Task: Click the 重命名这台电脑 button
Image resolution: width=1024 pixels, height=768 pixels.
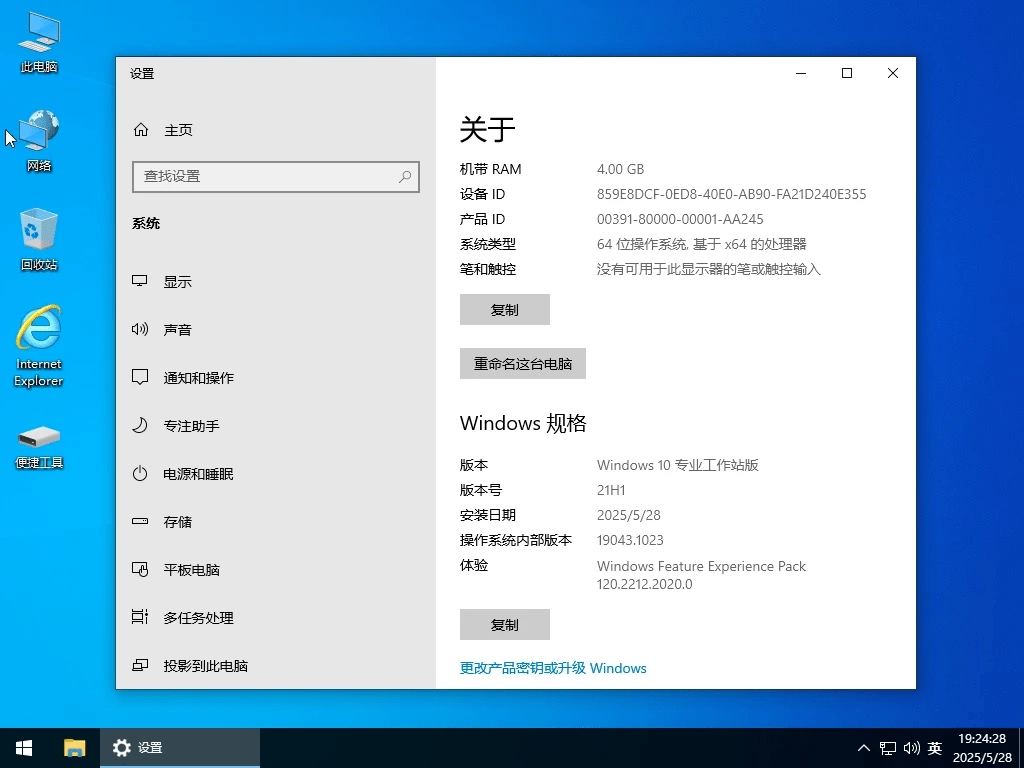Action: tap(522, 363)
